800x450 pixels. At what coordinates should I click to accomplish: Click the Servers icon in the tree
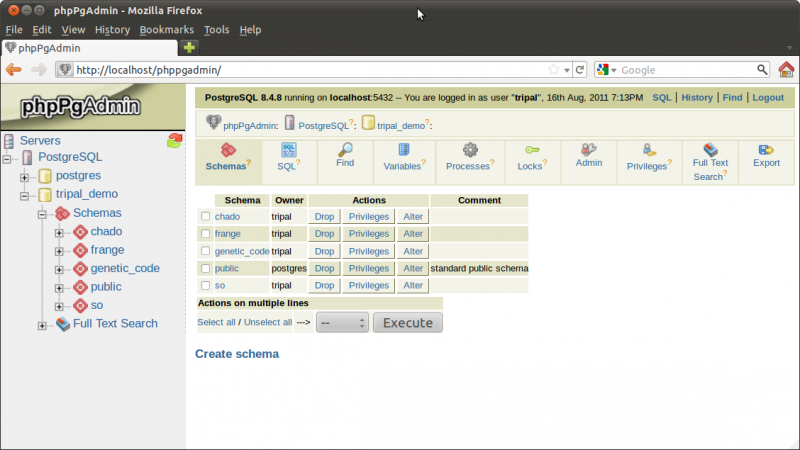coord(9,141)
